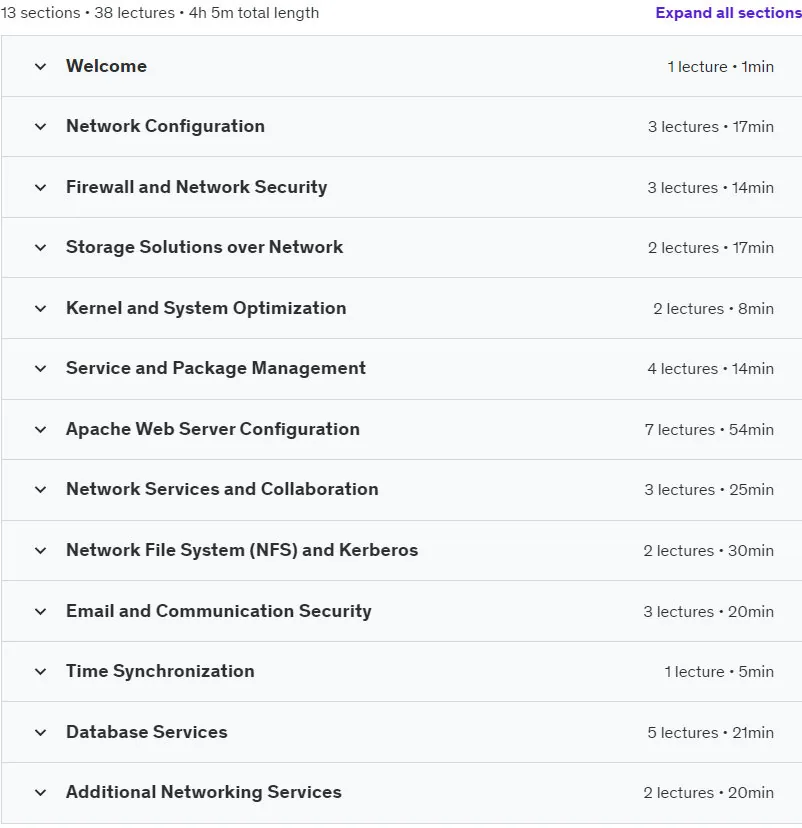Click the 7 lectures • 54min label

click(x=709, y=430)
